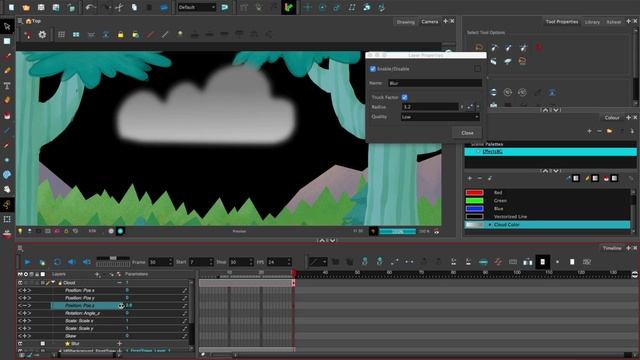
Task: Add a layer using the Layers plus icon
Action: [x=97, y=275]
